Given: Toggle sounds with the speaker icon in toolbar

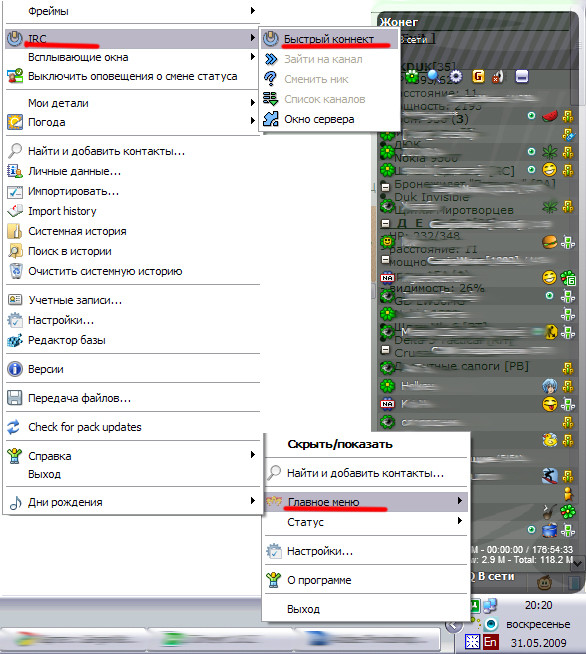Looking at the screenshot, I should coord(498,77).
